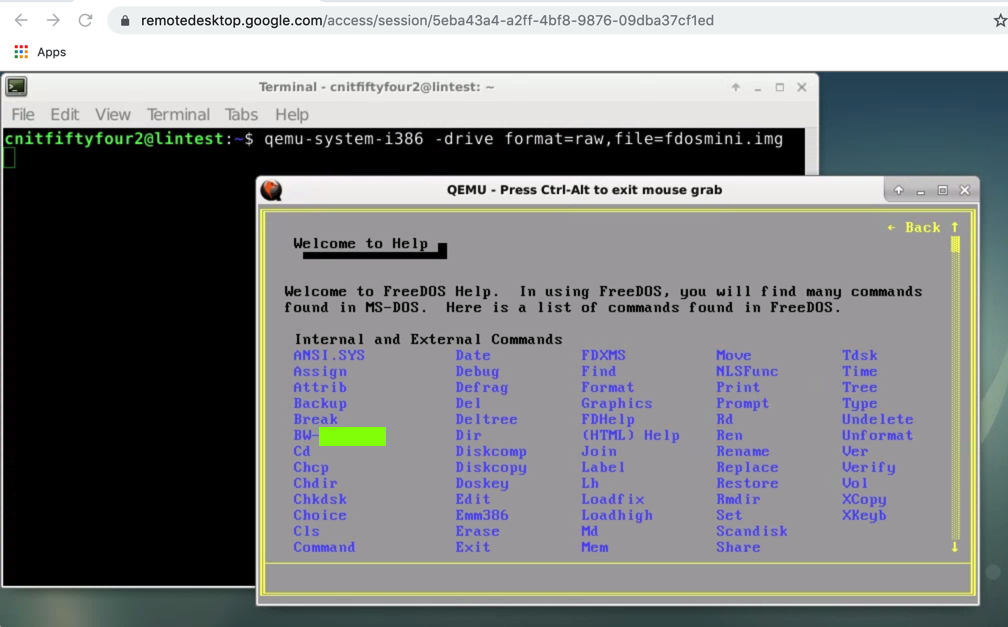1008x627 pixels.
Task: Open the Backup command help
Action: (320, 404)
